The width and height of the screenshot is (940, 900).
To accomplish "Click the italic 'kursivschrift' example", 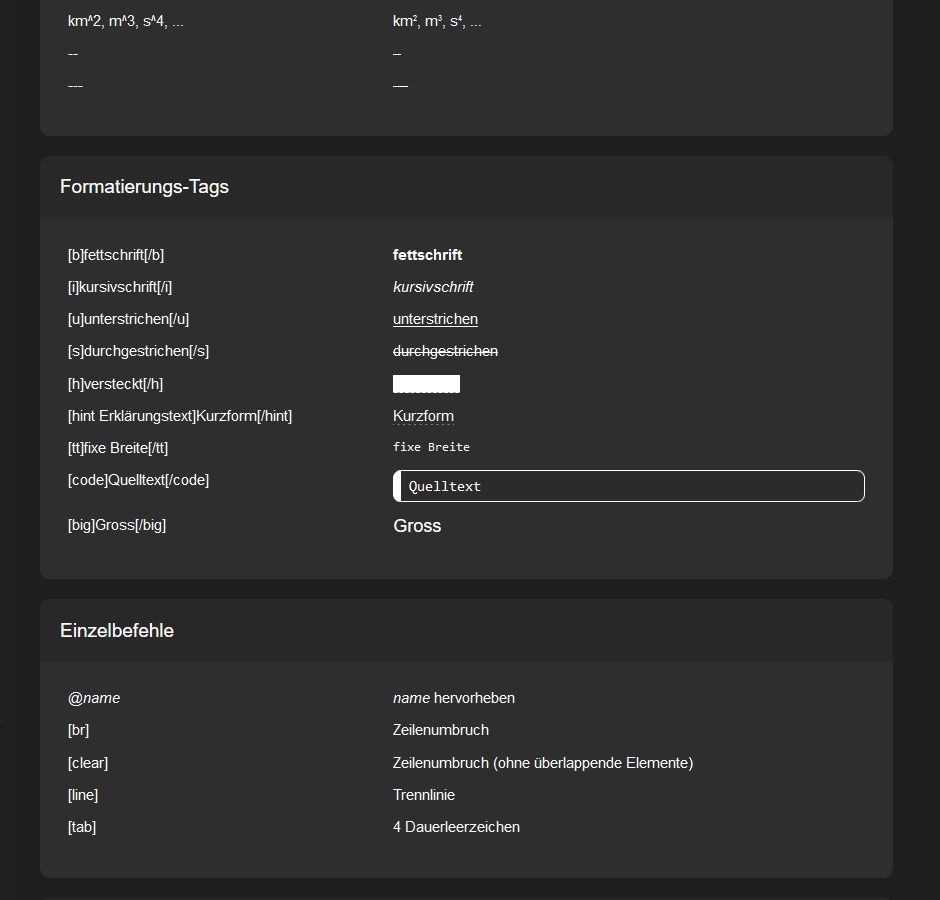I will [433, 287].
